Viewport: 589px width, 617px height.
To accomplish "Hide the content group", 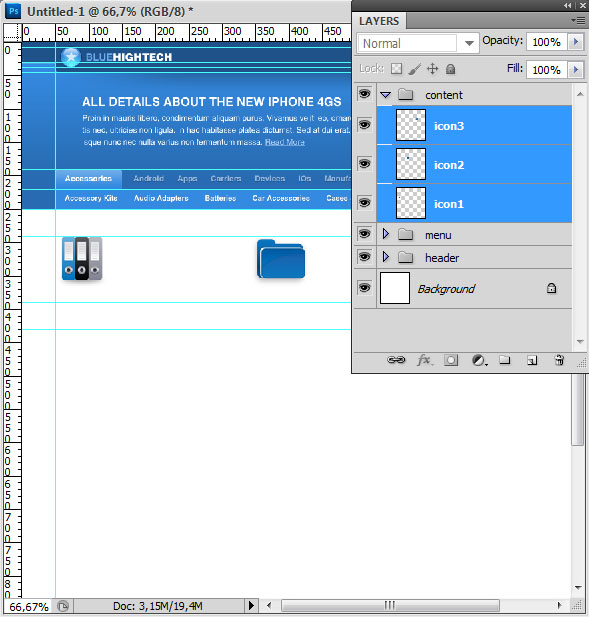I will tap(365, 94).
